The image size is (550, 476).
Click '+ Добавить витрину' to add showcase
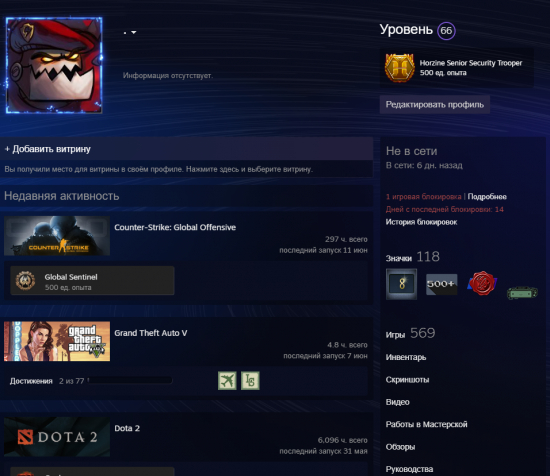[x=48, y=149]
